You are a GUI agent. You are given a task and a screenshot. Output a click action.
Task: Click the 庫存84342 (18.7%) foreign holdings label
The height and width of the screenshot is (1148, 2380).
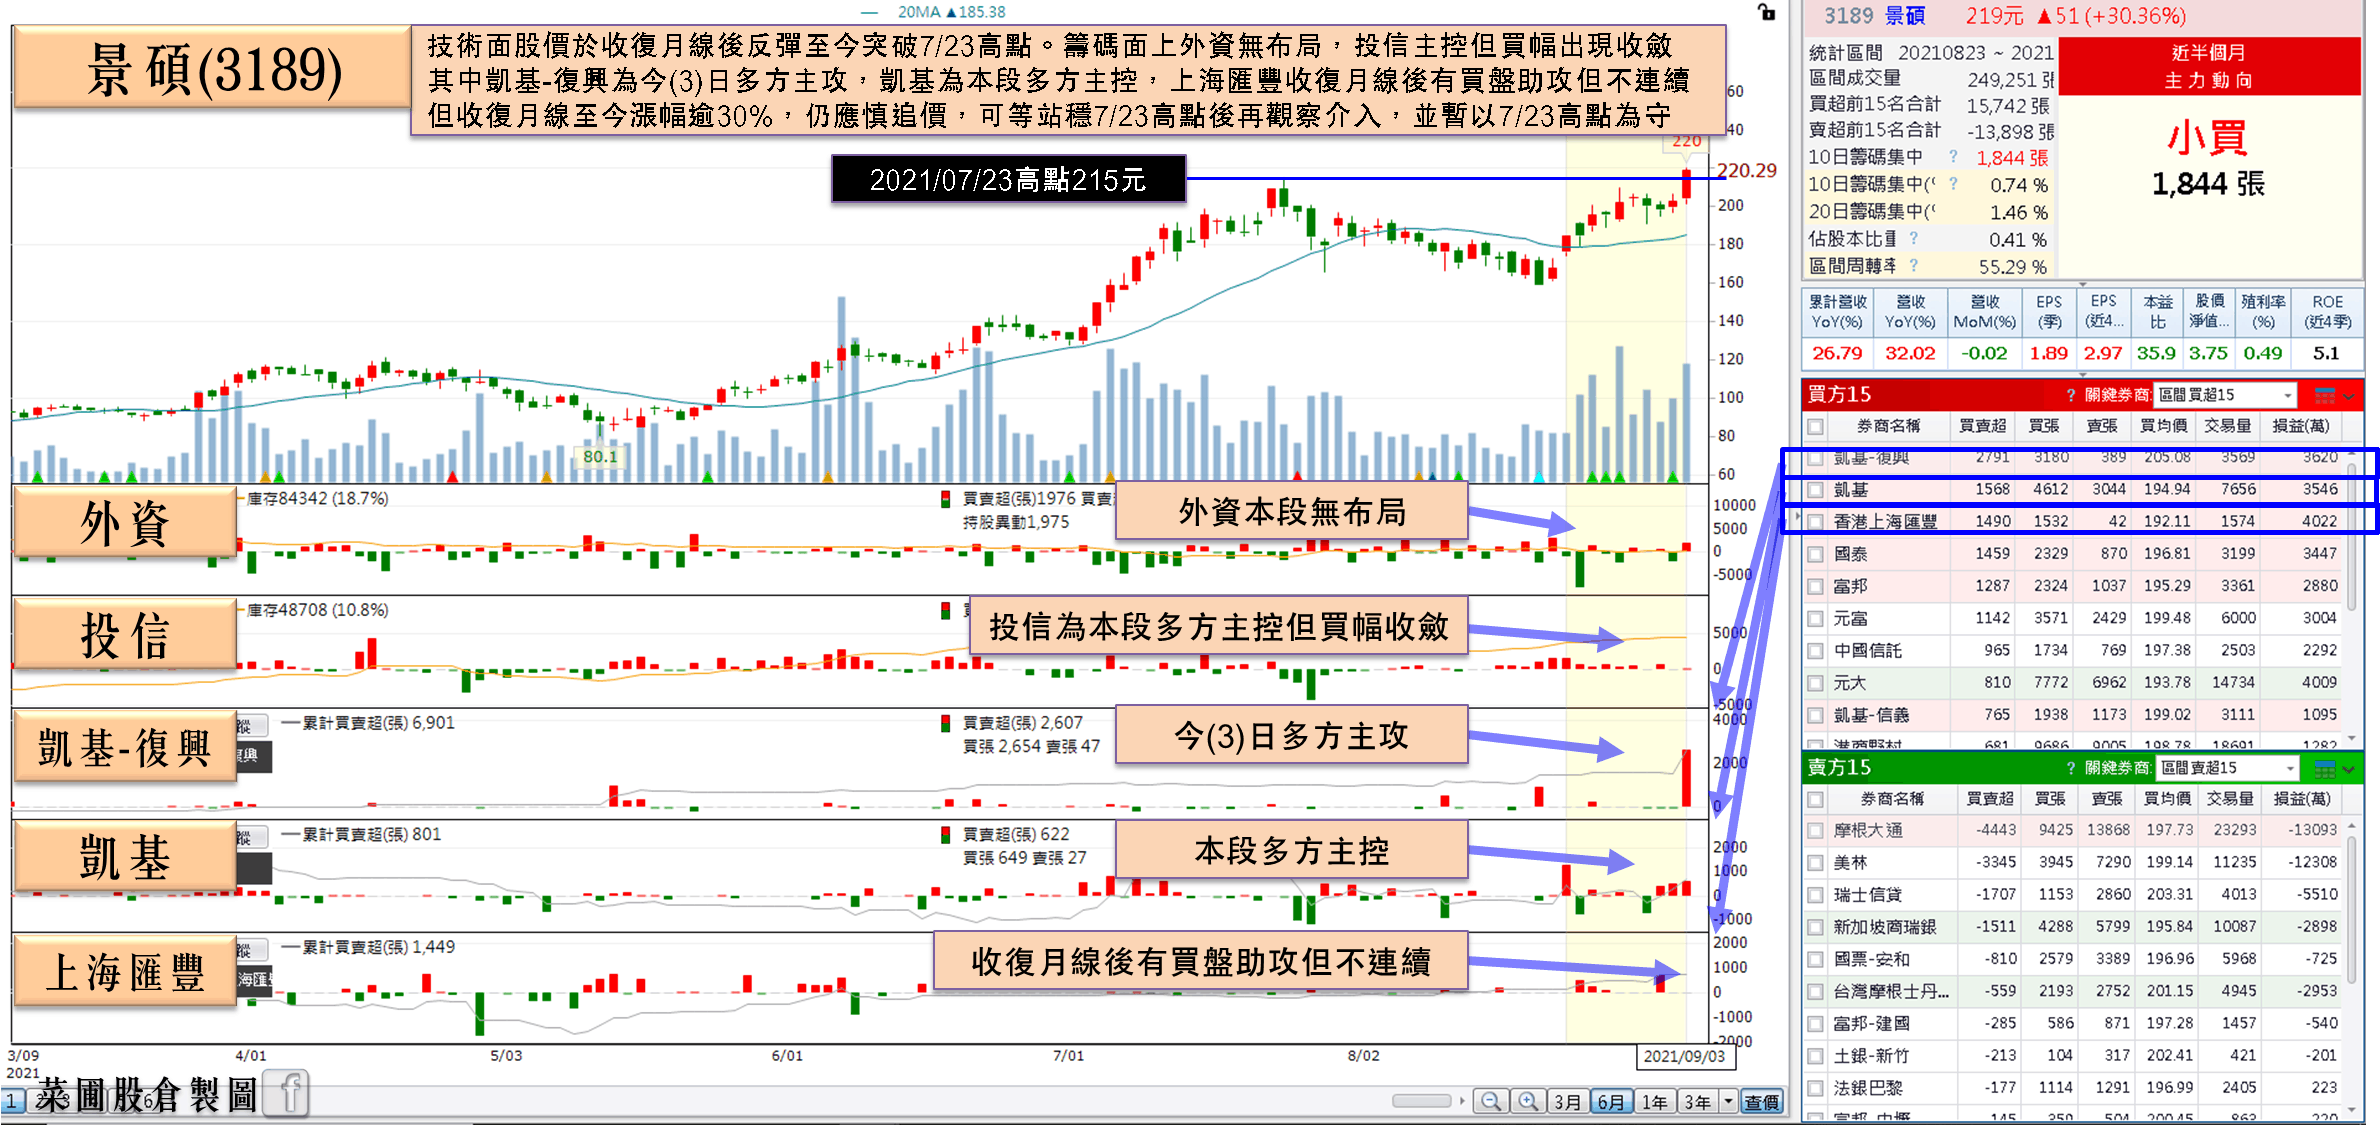point(317,498)
